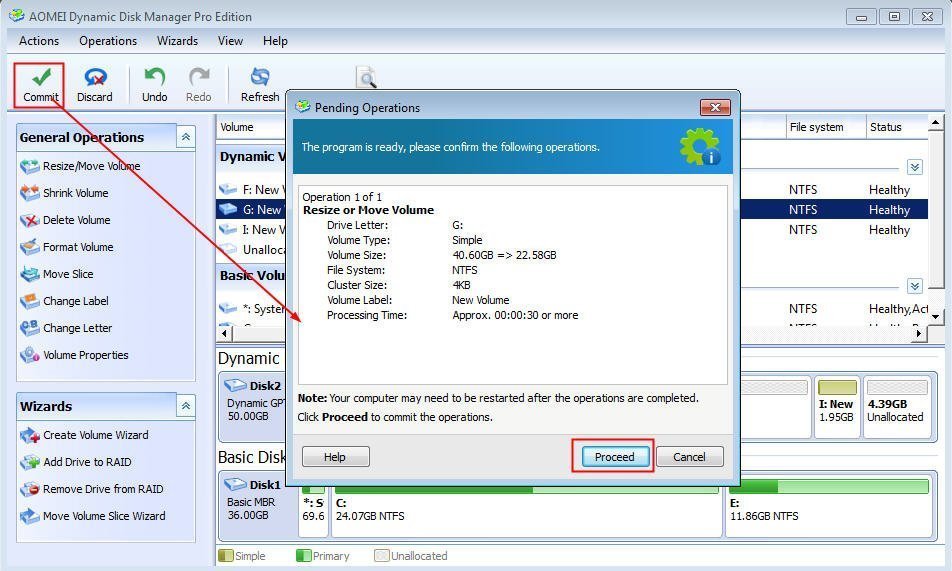Launch Move Volume Slice Wizard

click(93, 516)
